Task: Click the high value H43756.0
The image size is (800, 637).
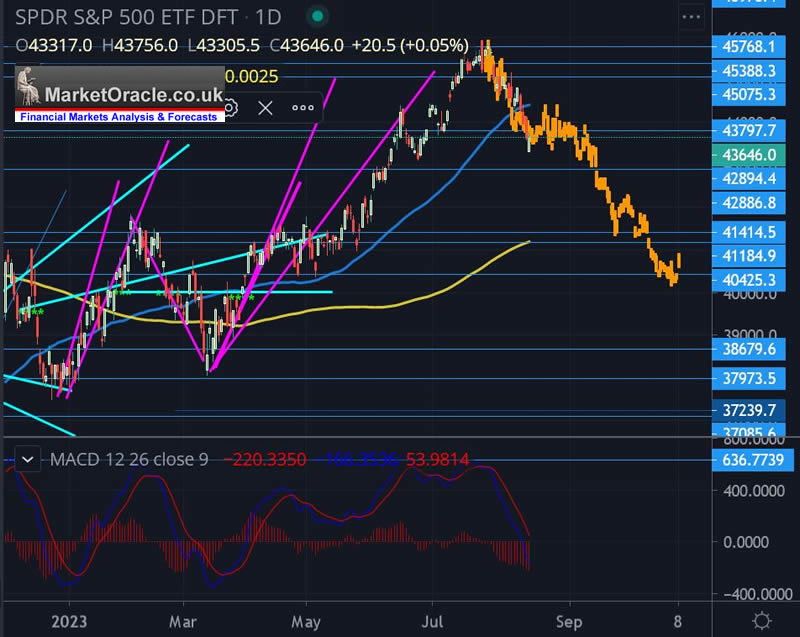Action: [140, 45]
